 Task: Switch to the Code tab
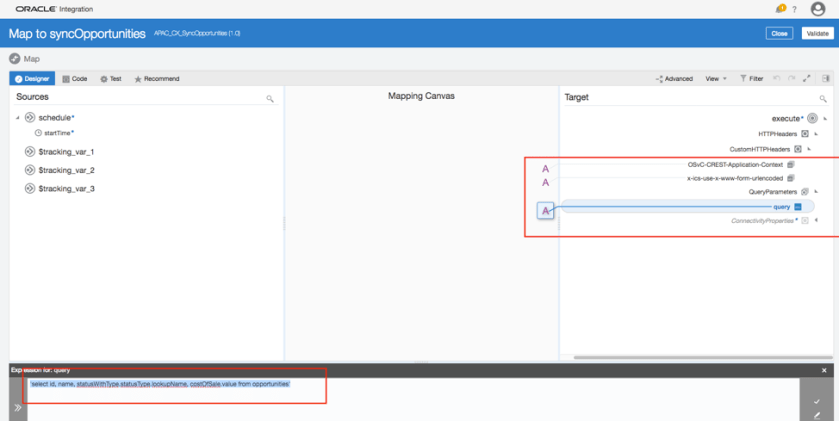(75, 78)
